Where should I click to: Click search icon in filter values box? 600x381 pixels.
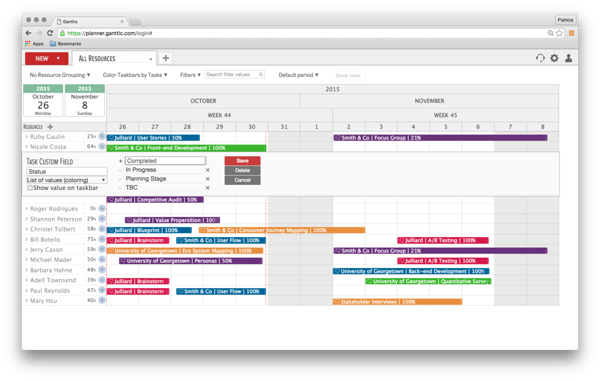tap(261, 75)
